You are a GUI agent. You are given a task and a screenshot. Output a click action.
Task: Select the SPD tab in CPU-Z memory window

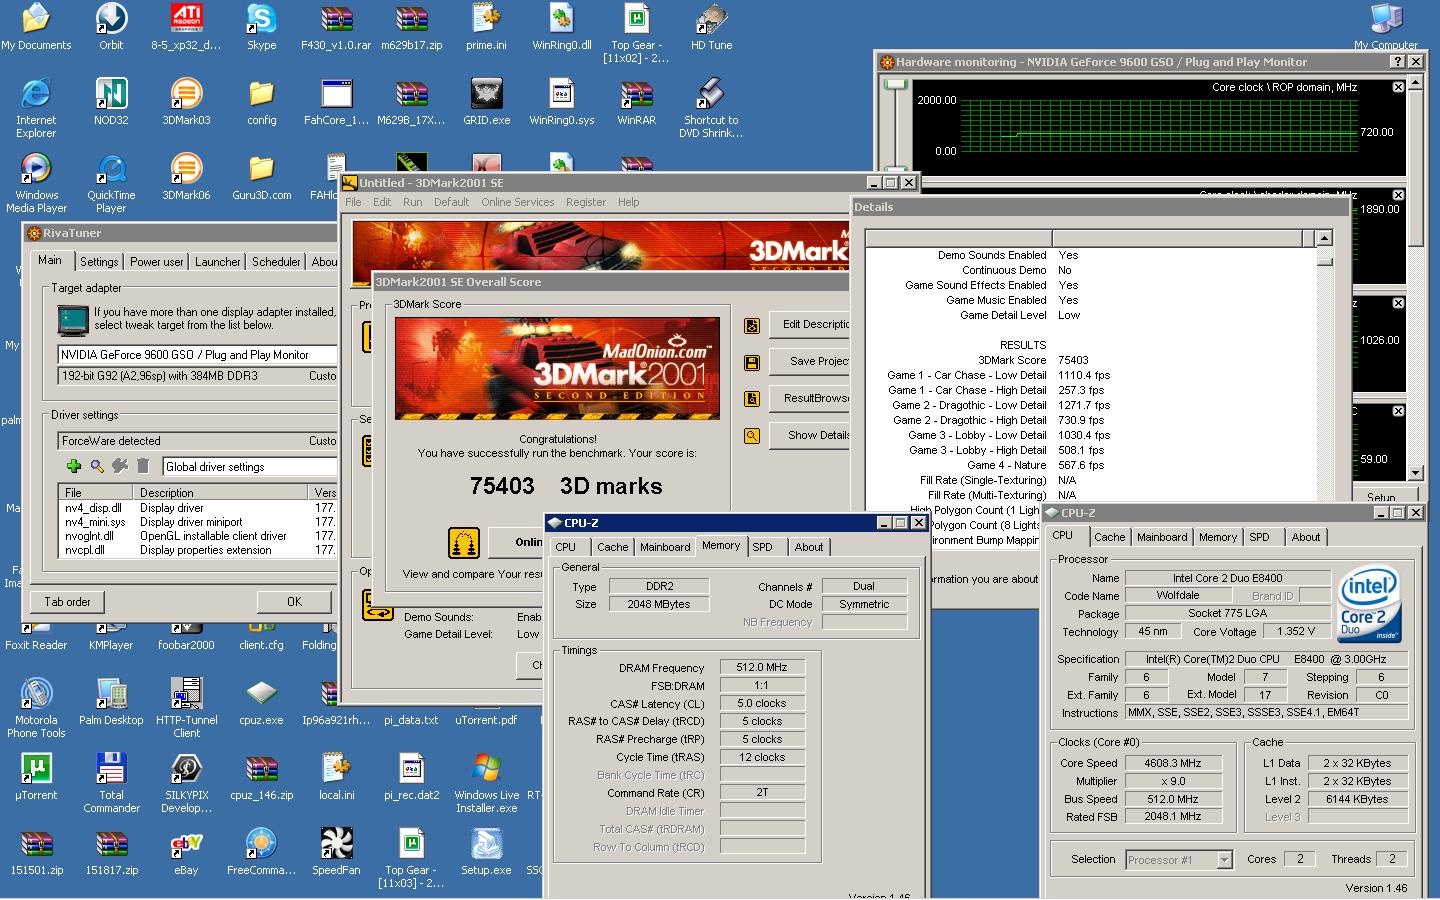(762, 547)
